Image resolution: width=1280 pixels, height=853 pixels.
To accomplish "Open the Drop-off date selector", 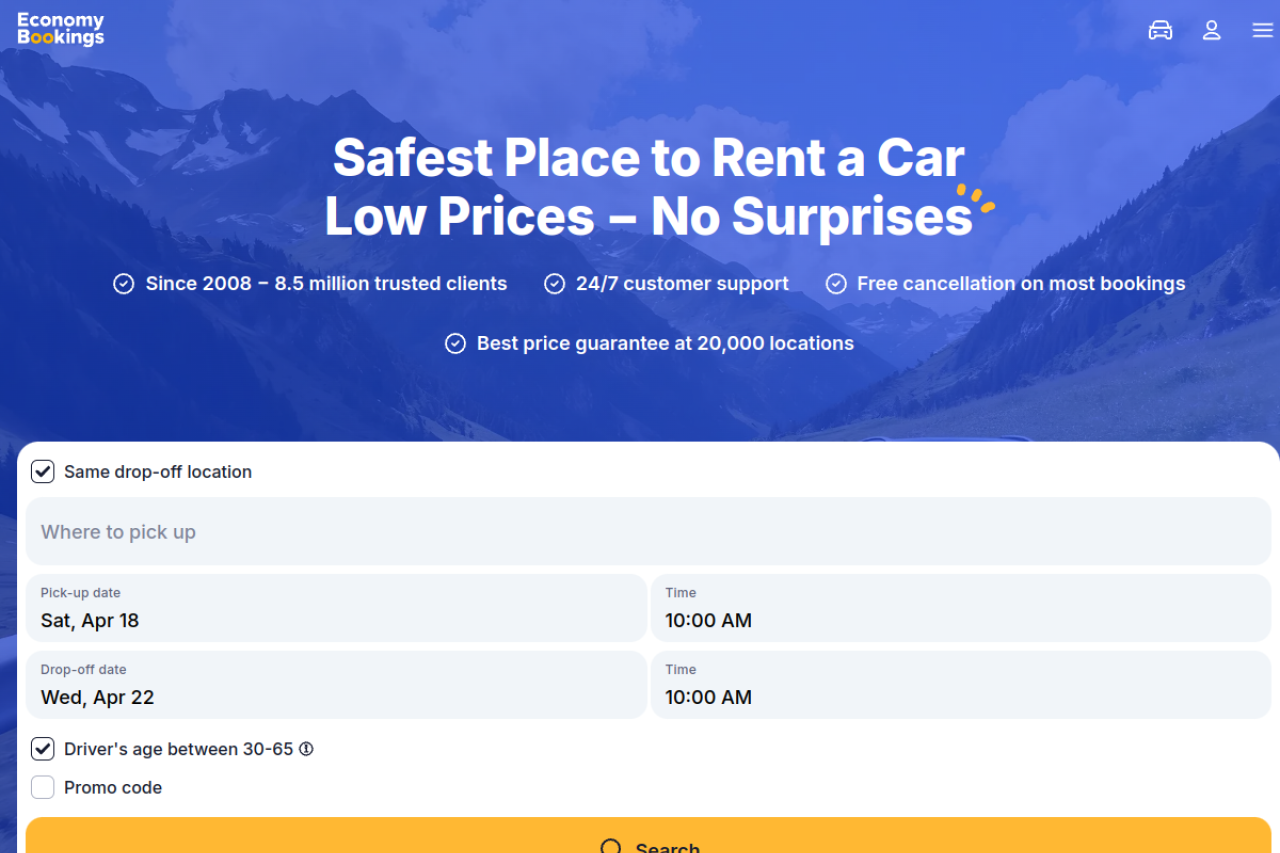I will (336, 685).
